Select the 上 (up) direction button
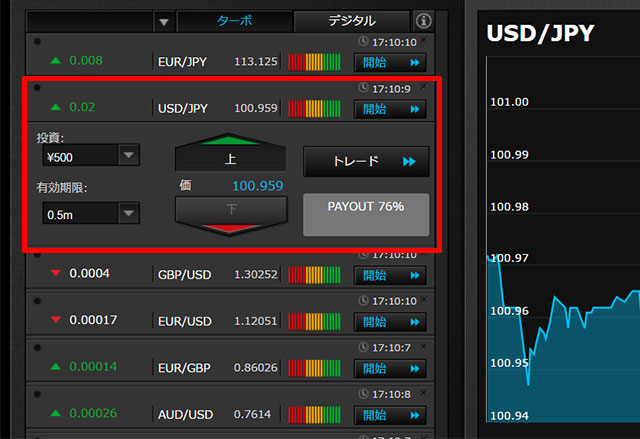Screen dimensions: 640x439 pyautogui.click(x=230, y=153)
